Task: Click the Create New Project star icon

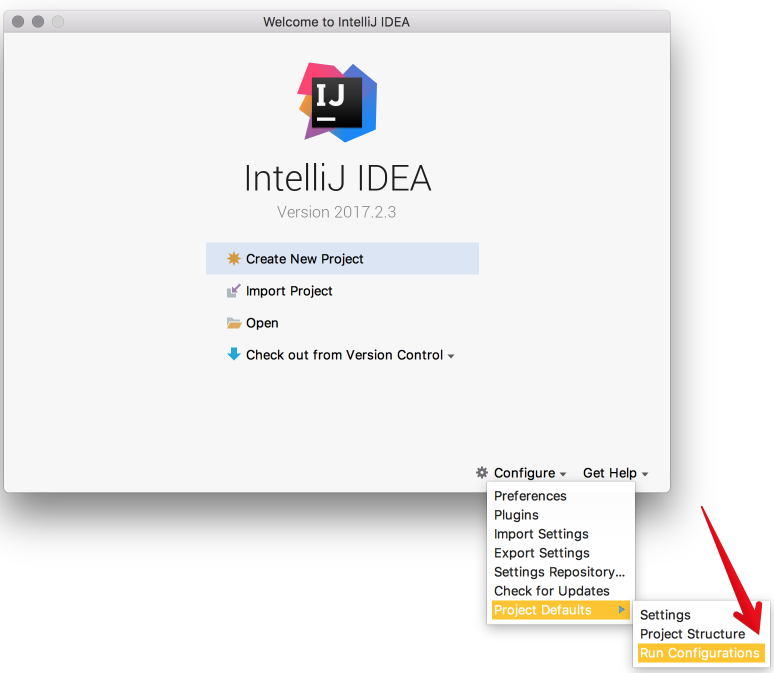Action: (x=233, y=259)
